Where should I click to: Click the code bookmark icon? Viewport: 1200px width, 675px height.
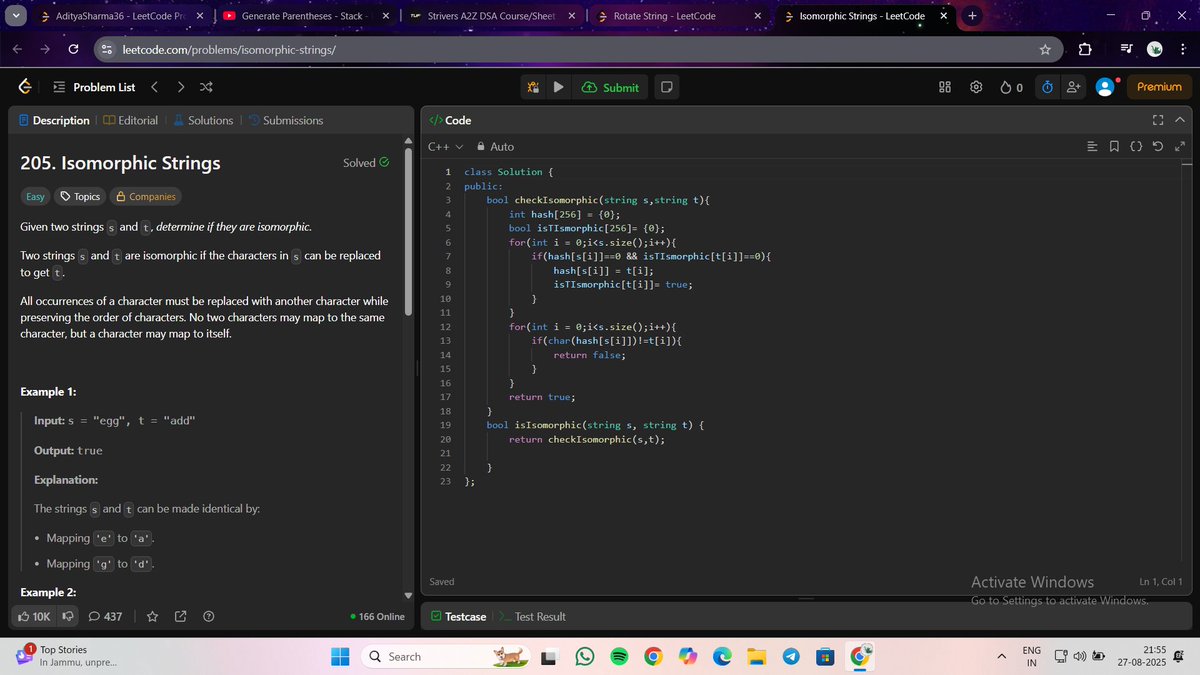1114,147
